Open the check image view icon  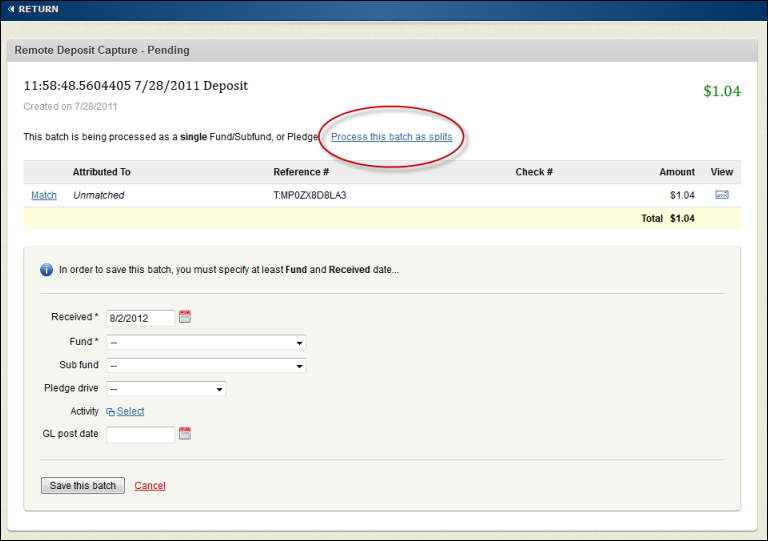point(721,195)
